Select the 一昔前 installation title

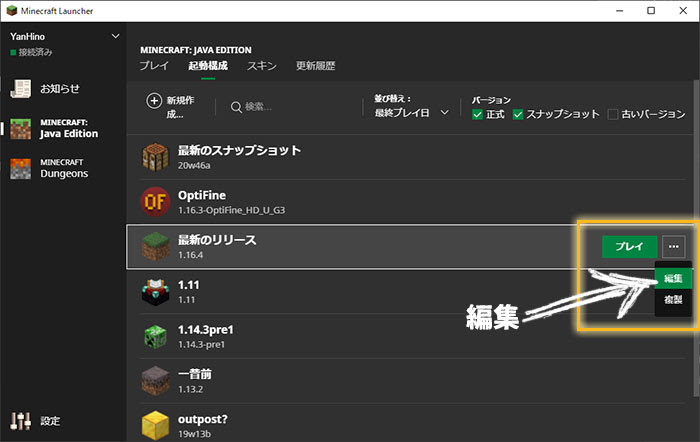(195, 374)
